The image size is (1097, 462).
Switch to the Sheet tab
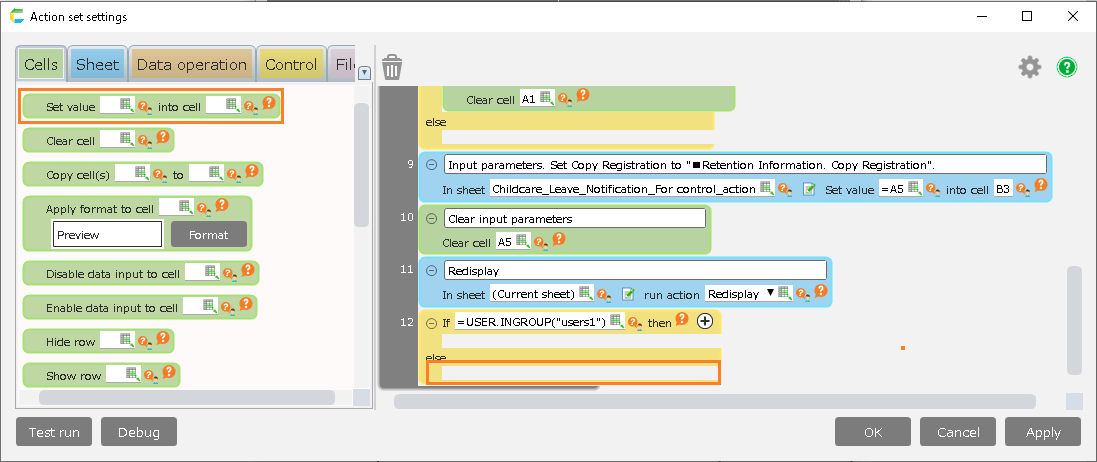click(97, 65)
